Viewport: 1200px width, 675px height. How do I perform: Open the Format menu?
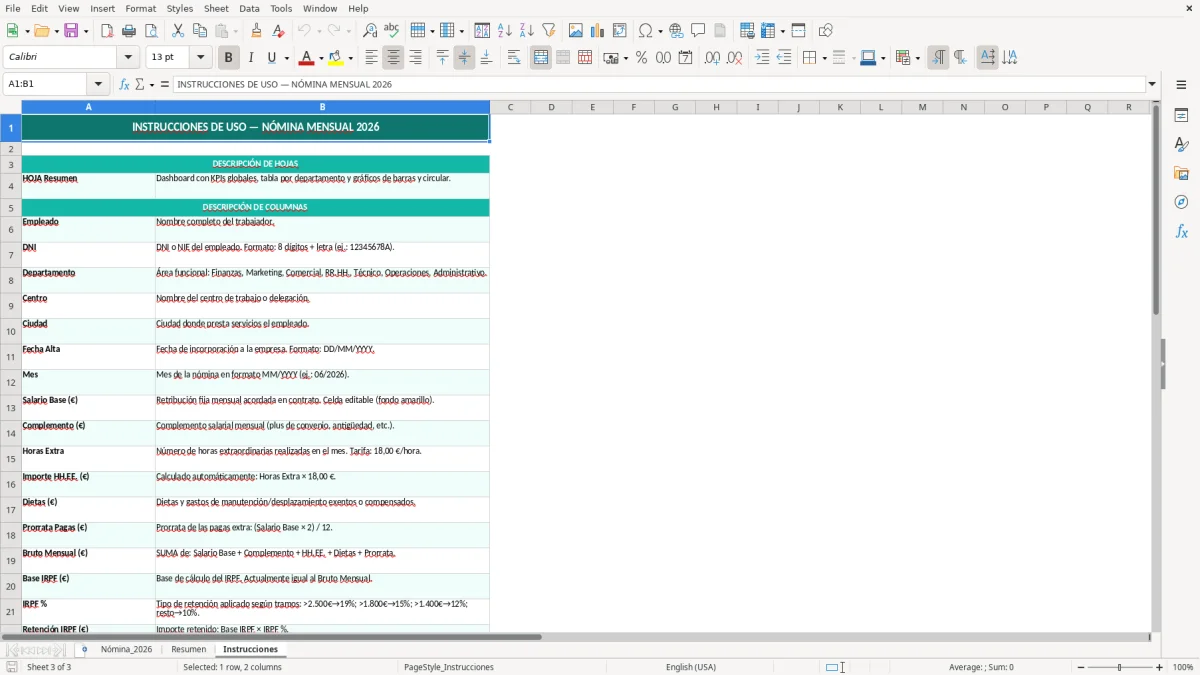tap(140, 8)
